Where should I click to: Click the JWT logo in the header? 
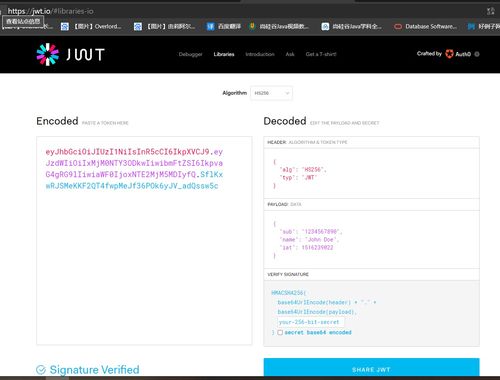click(70, 54)
